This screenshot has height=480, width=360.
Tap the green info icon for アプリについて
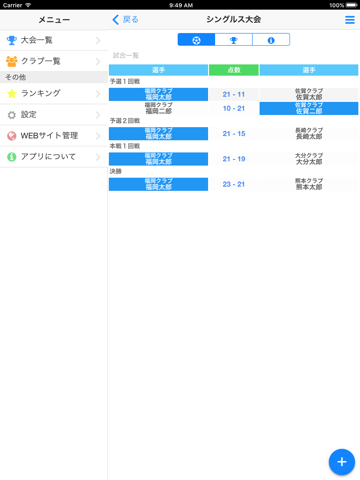click(x=12, y=157)
